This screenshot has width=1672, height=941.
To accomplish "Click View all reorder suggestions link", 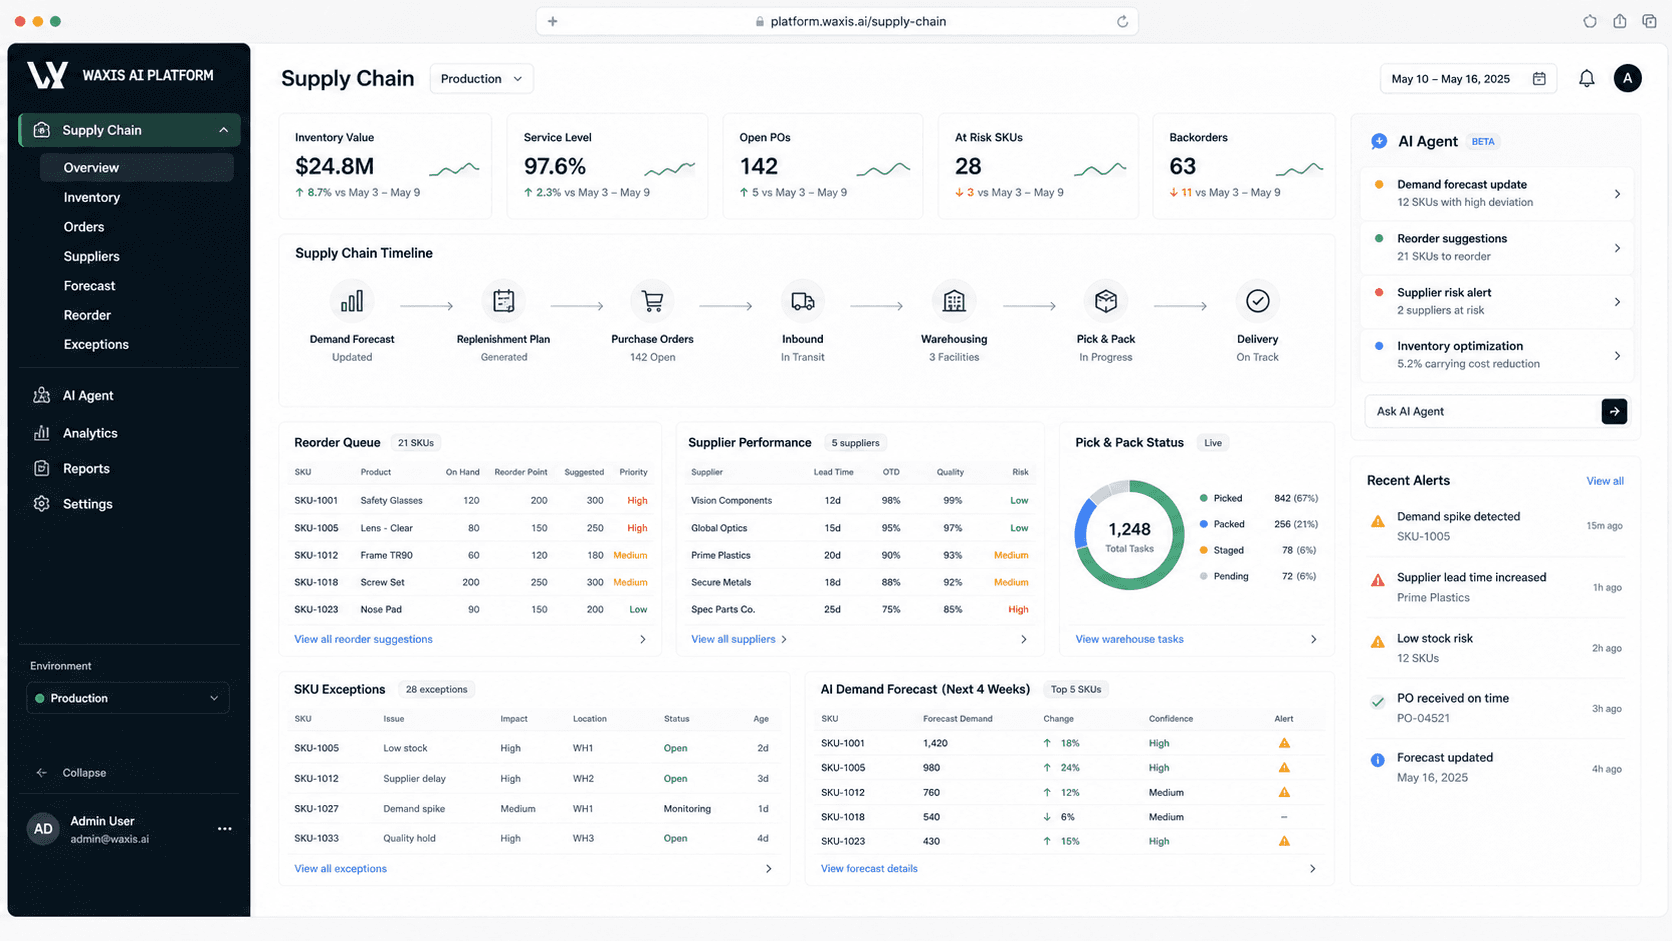I will point(363,639).
